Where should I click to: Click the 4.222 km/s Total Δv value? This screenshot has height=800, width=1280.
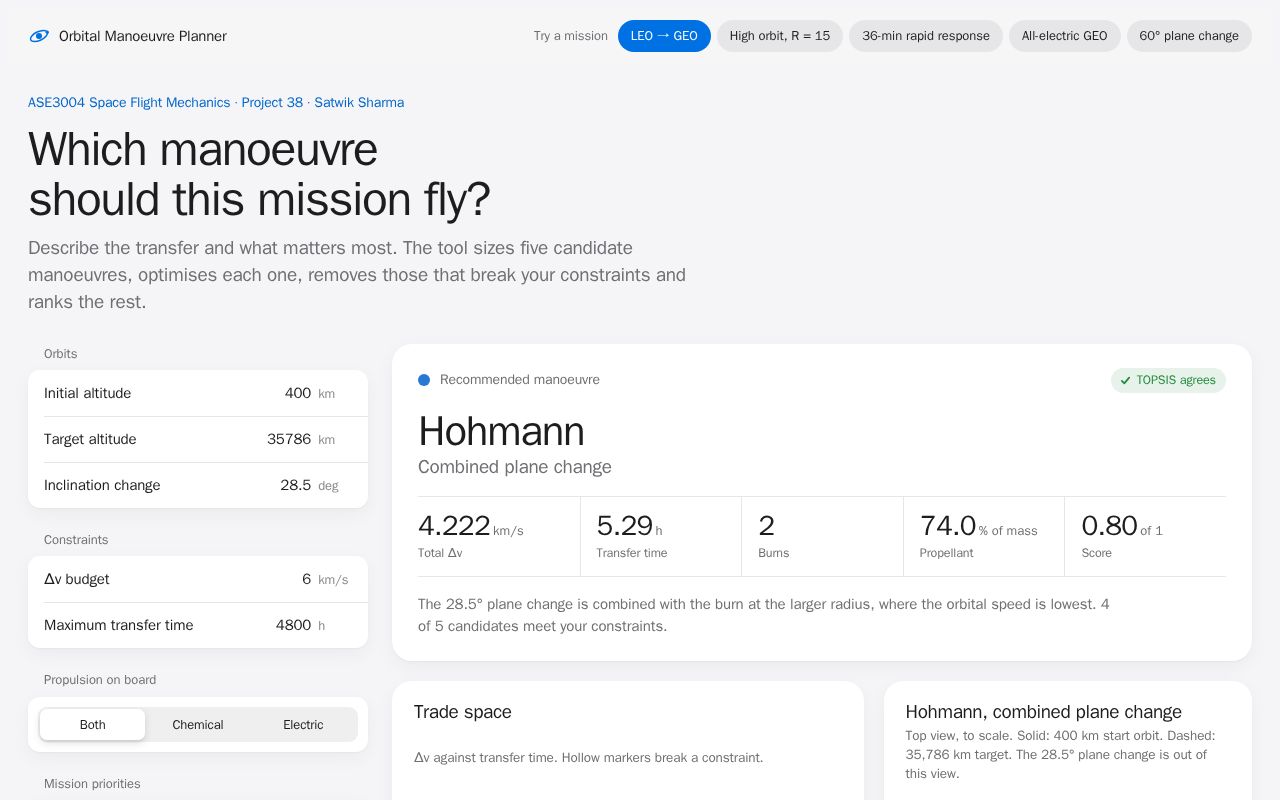[x=470, y=526]
